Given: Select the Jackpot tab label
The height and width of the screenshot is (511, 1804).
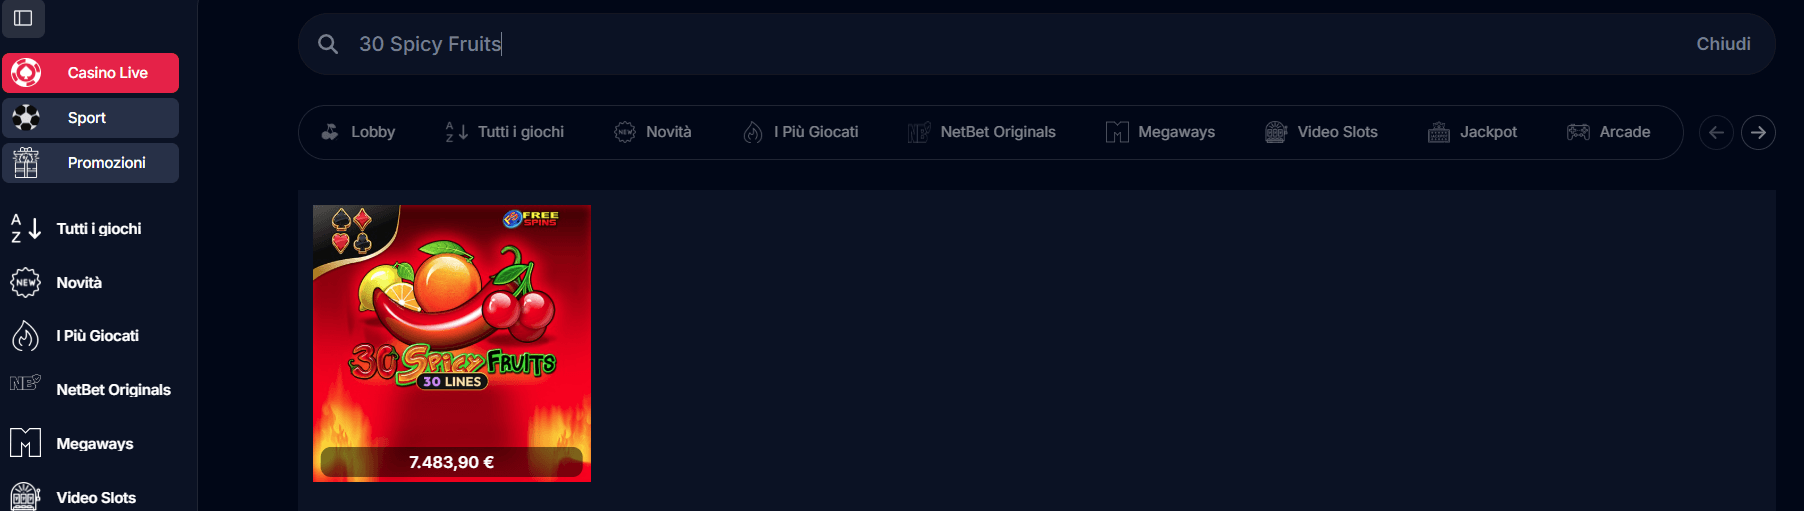Looking at the screenshot, I should (1488, 132).
